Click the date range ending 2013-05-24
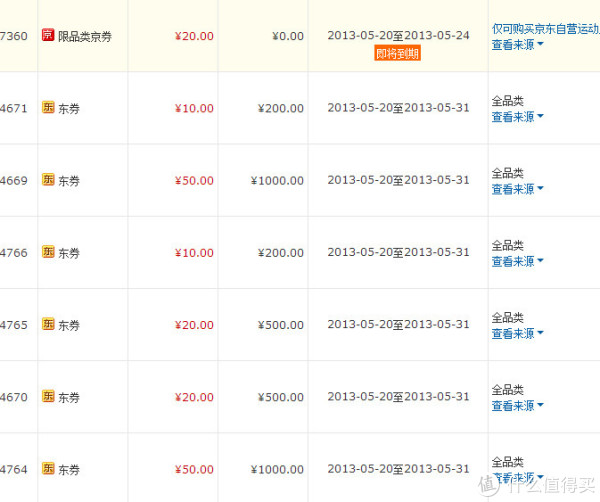 click(398, 36)
